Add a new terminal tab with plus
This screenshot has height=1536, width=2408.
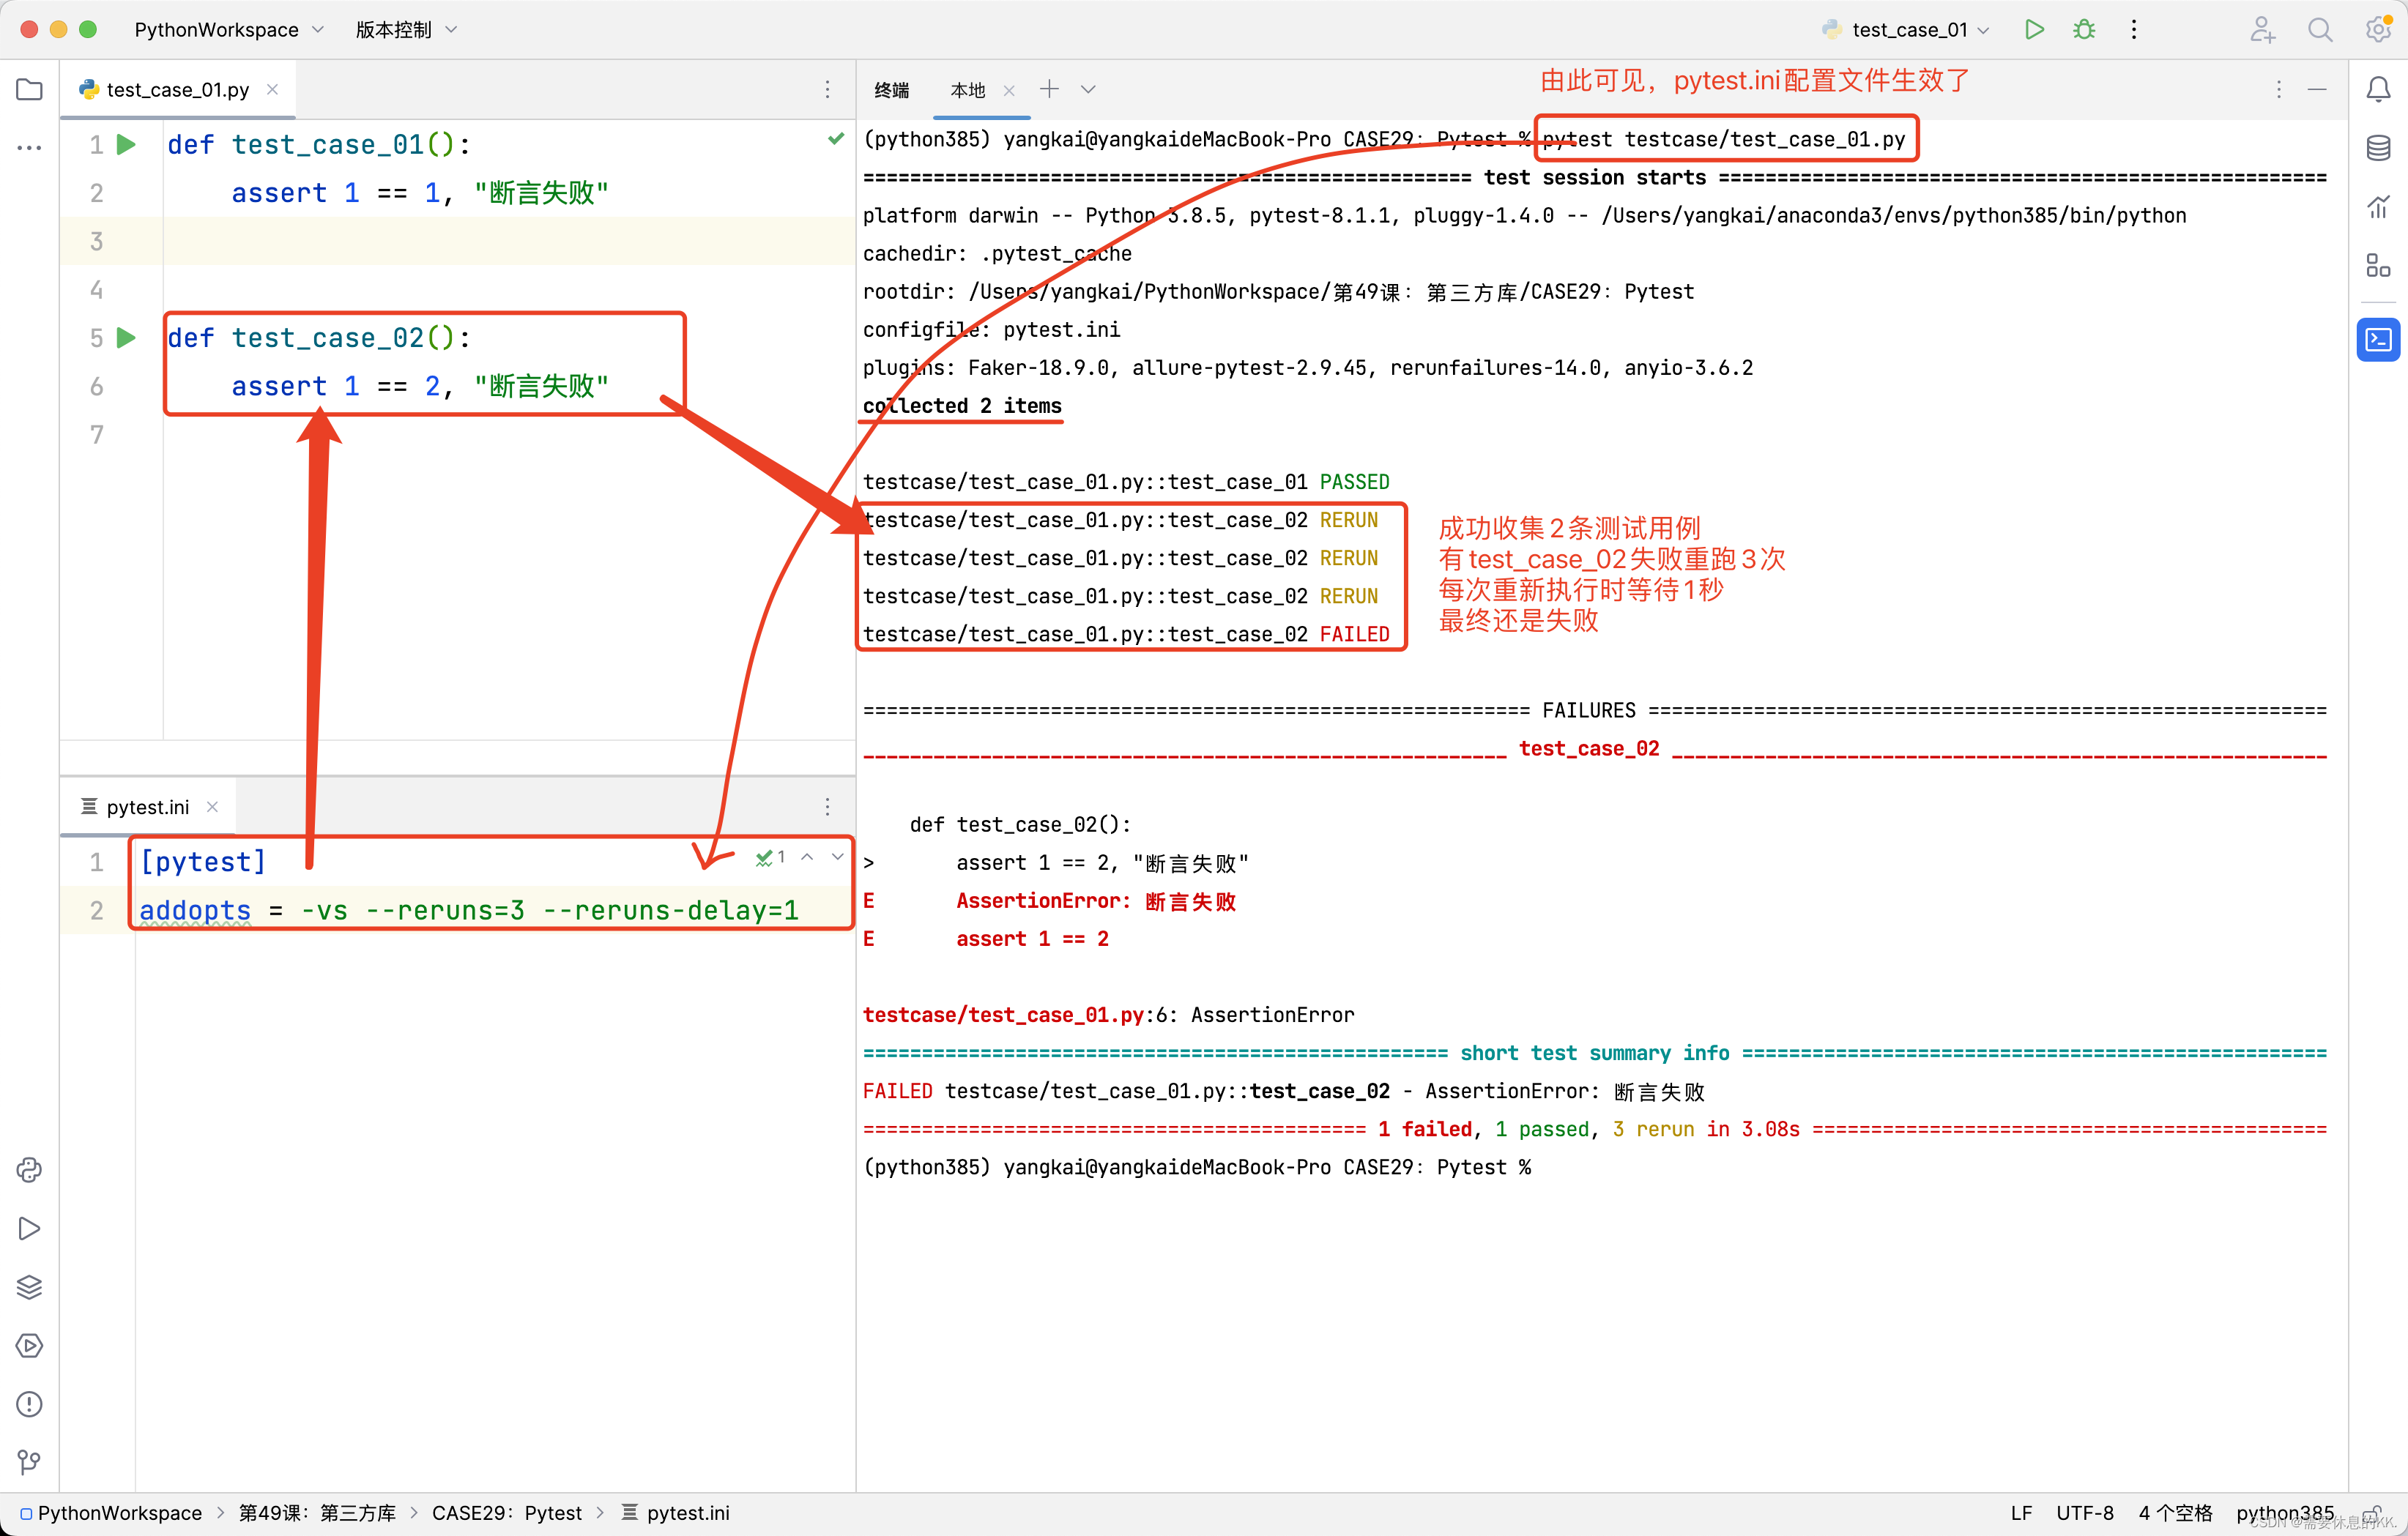(x=1049, y=89)
